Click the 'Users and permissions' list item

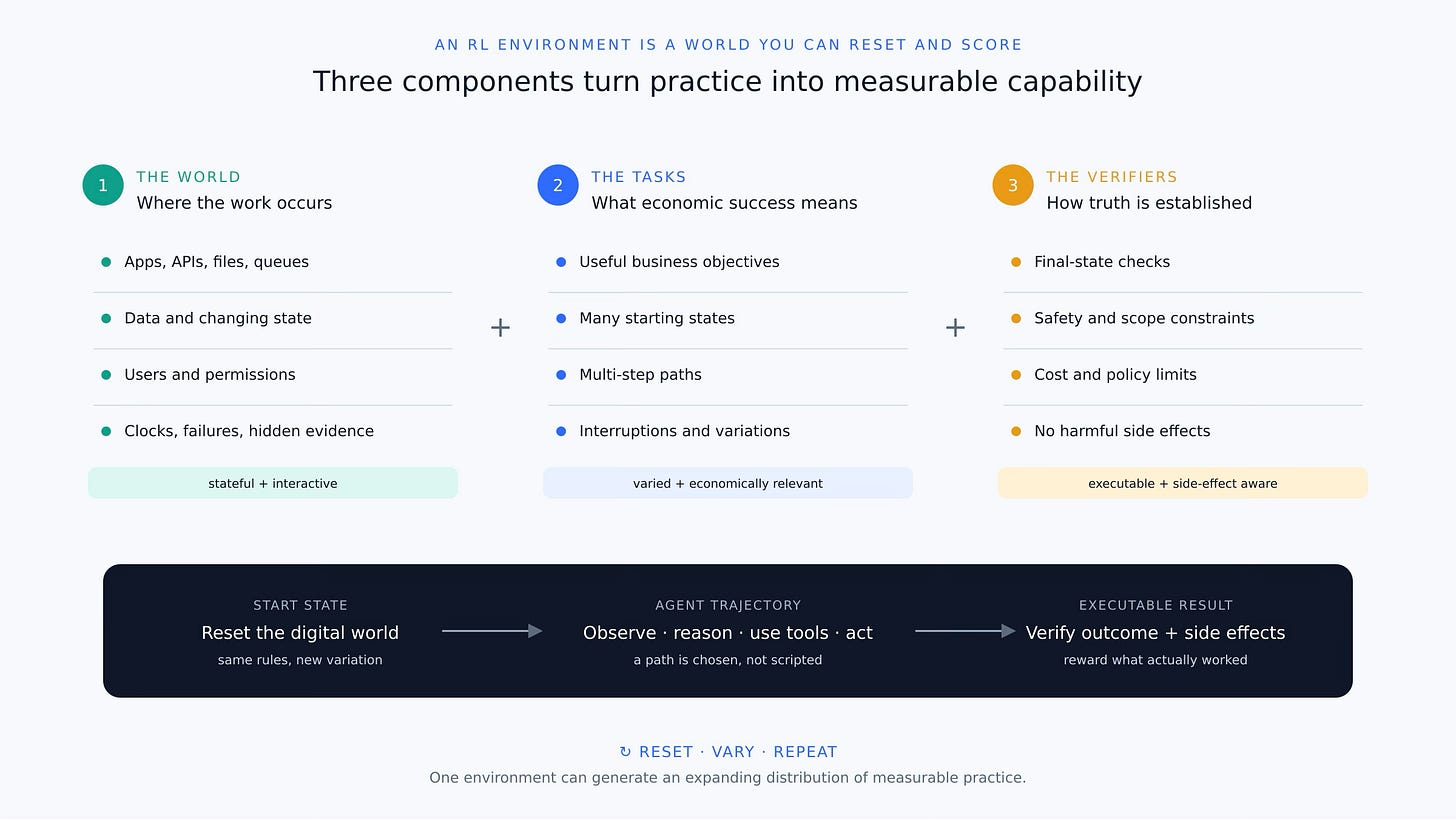click(273, 375)
